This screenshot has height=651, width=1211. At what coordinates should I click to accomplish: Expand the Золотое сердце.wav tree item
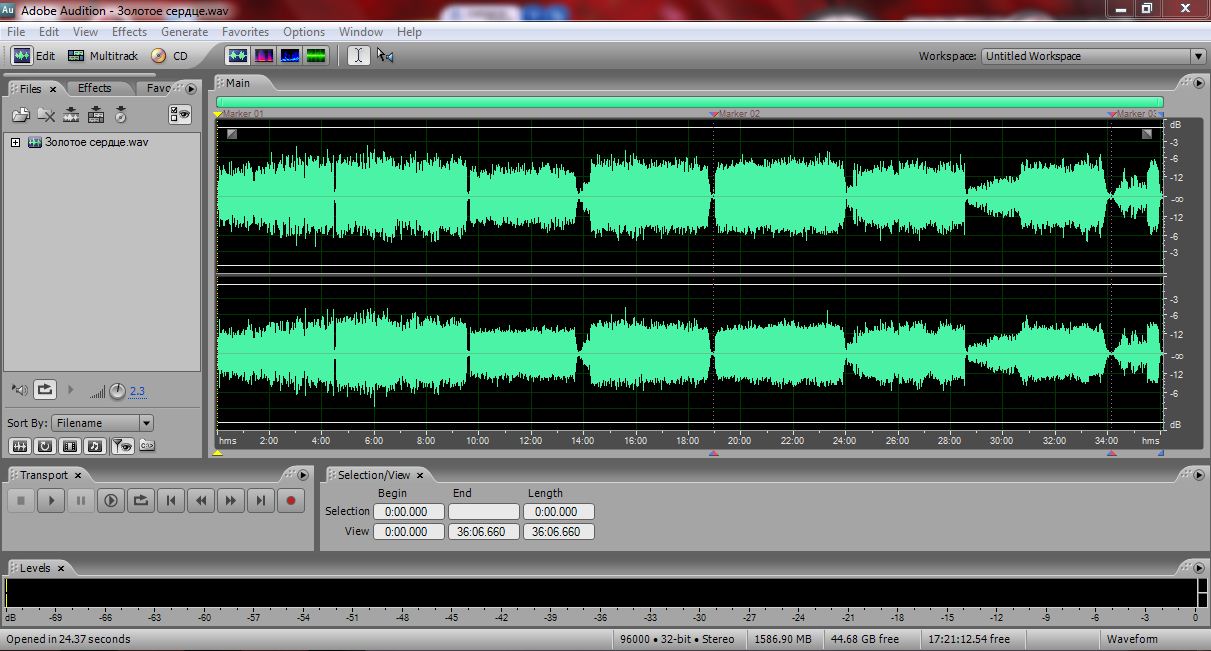[15, 142]
